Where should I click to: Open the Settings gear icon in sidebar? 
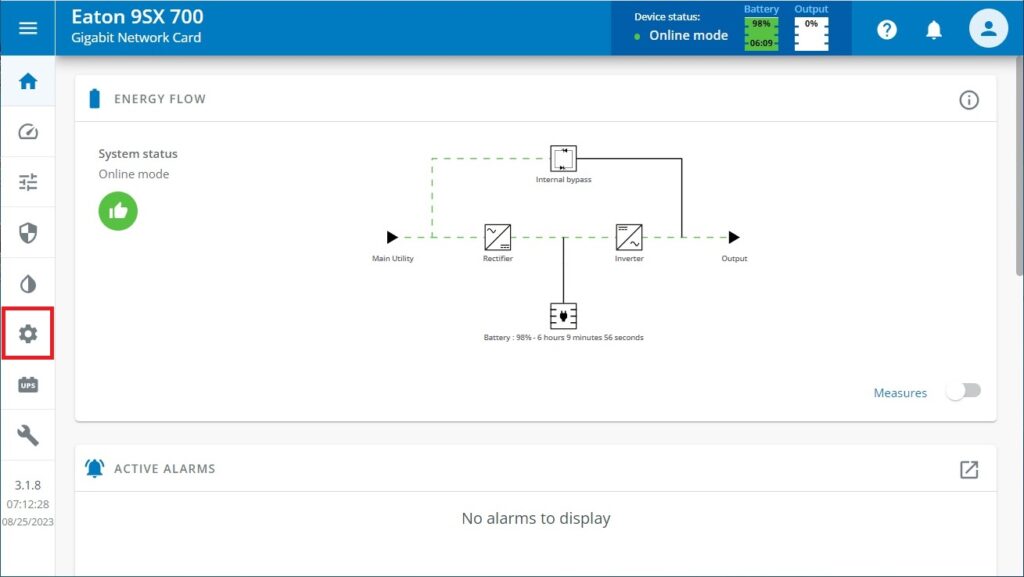coord(28,334)
